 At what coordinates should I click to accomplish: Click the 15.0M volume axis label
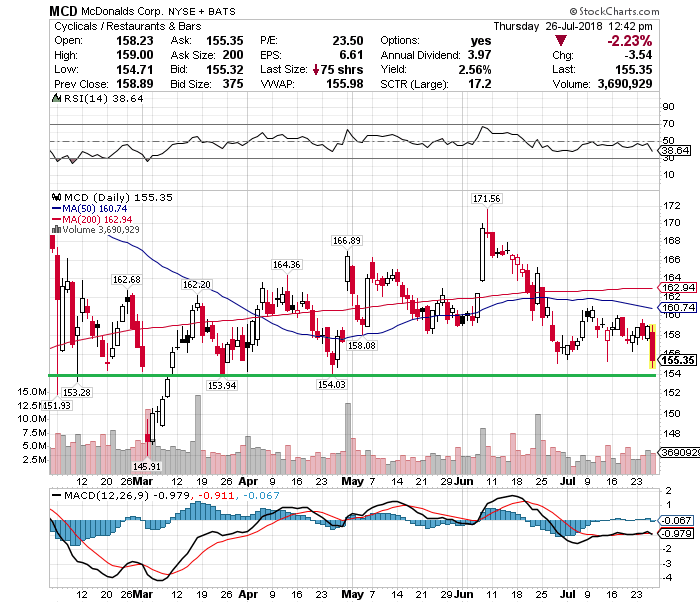click(x=32, y=392)
